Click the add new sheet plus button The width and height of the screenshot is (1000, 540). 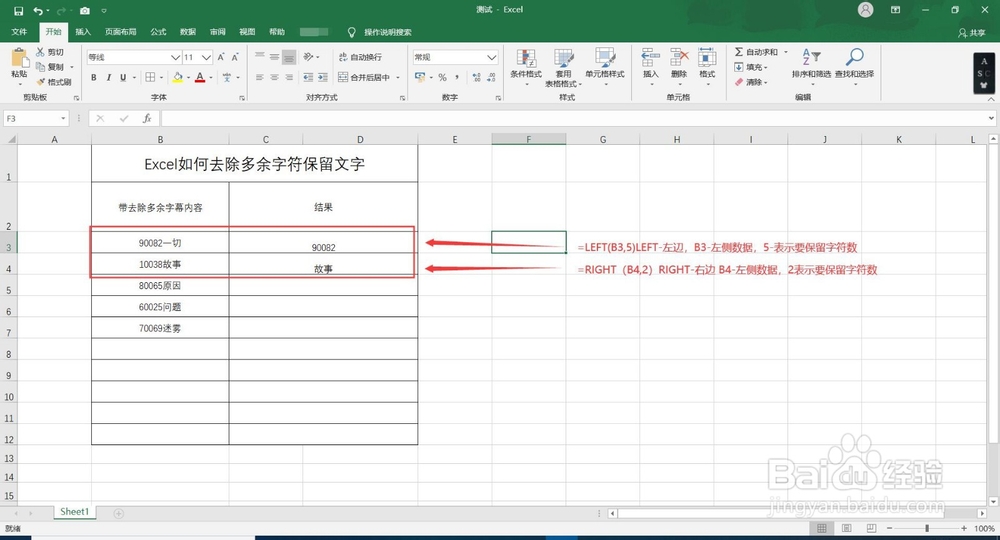coord(118,513)
